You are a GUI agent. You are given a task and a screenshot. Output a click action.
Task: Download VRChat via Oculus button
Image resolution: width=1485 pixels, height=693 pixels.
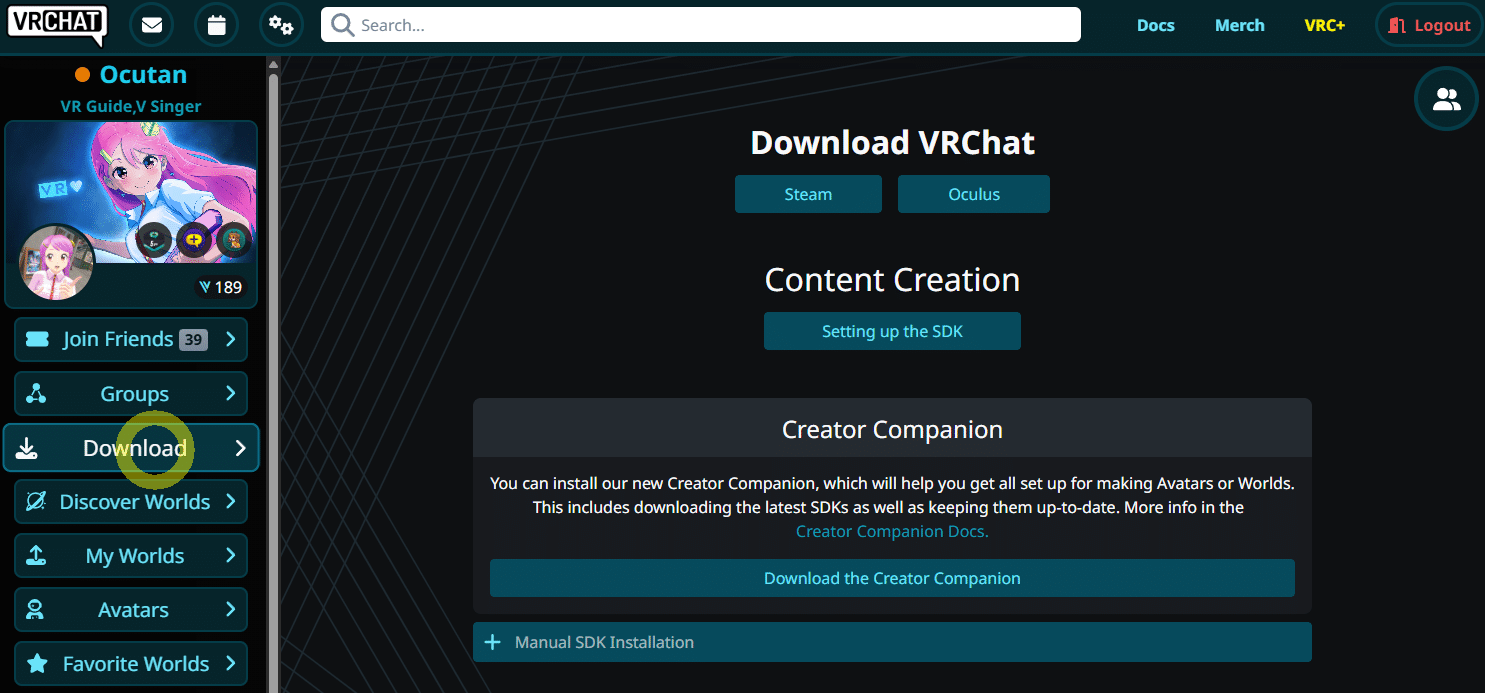[x=974, y=194]
